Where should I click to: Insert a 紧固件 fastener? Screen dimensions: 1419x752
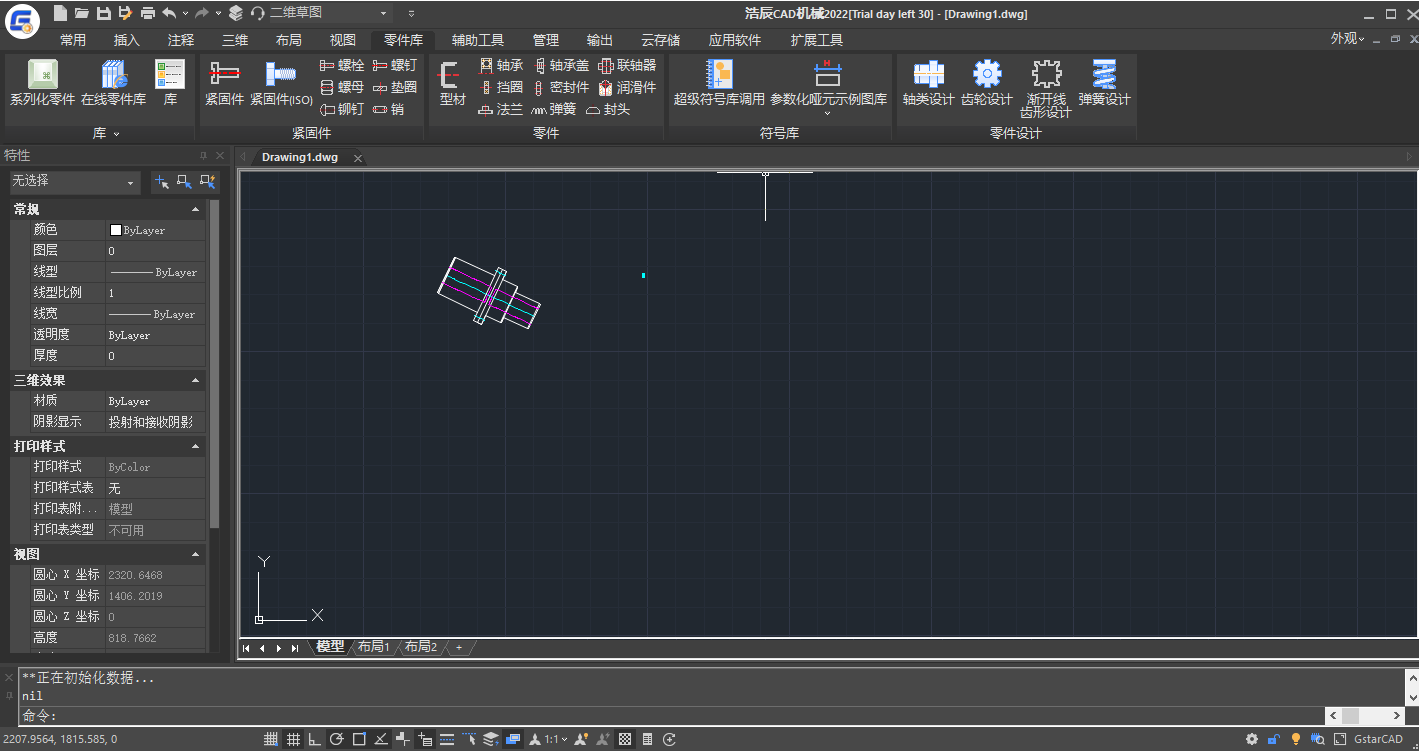pos(225,83)
